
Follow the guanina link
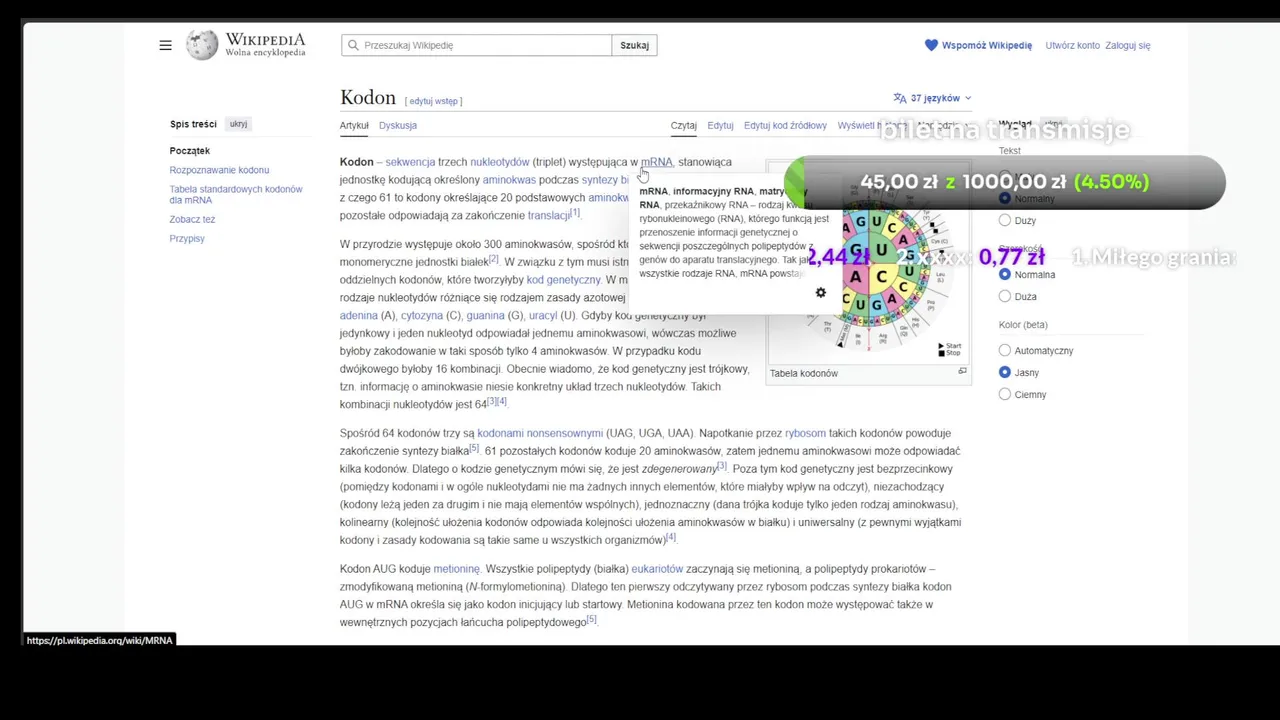tap(485, 316)
